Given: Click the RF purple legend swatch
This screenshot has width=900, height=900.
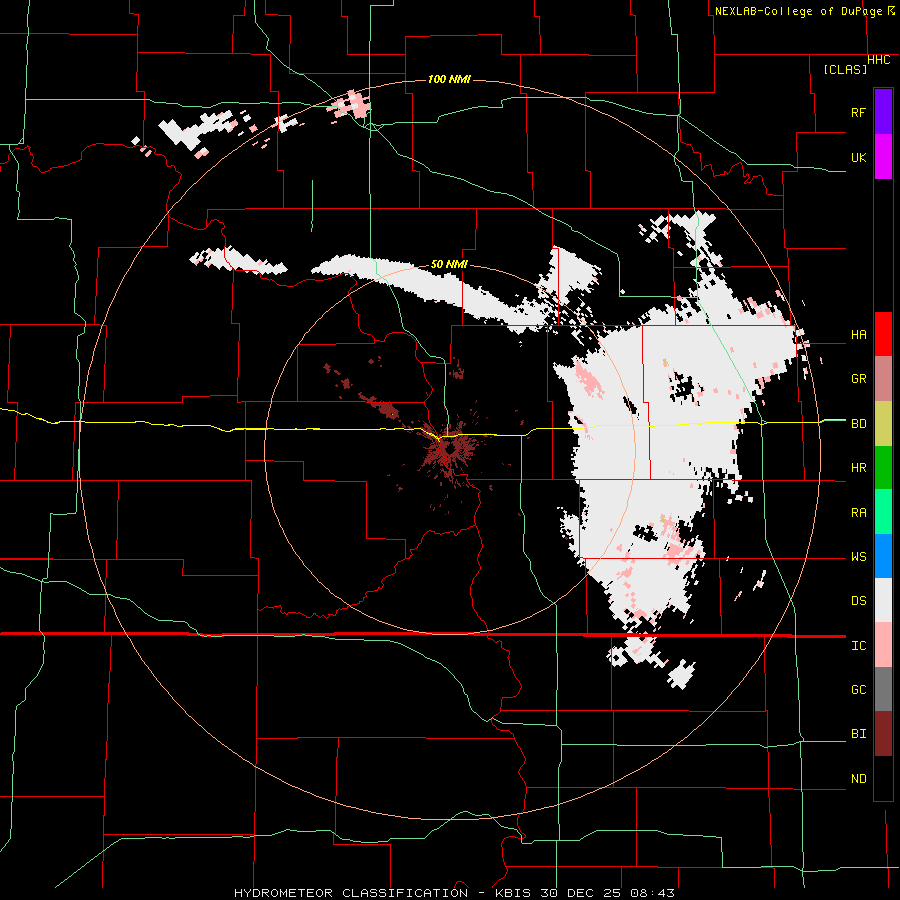Looking at the screenshot, I should pyautogui.click(x=883, y=112).
